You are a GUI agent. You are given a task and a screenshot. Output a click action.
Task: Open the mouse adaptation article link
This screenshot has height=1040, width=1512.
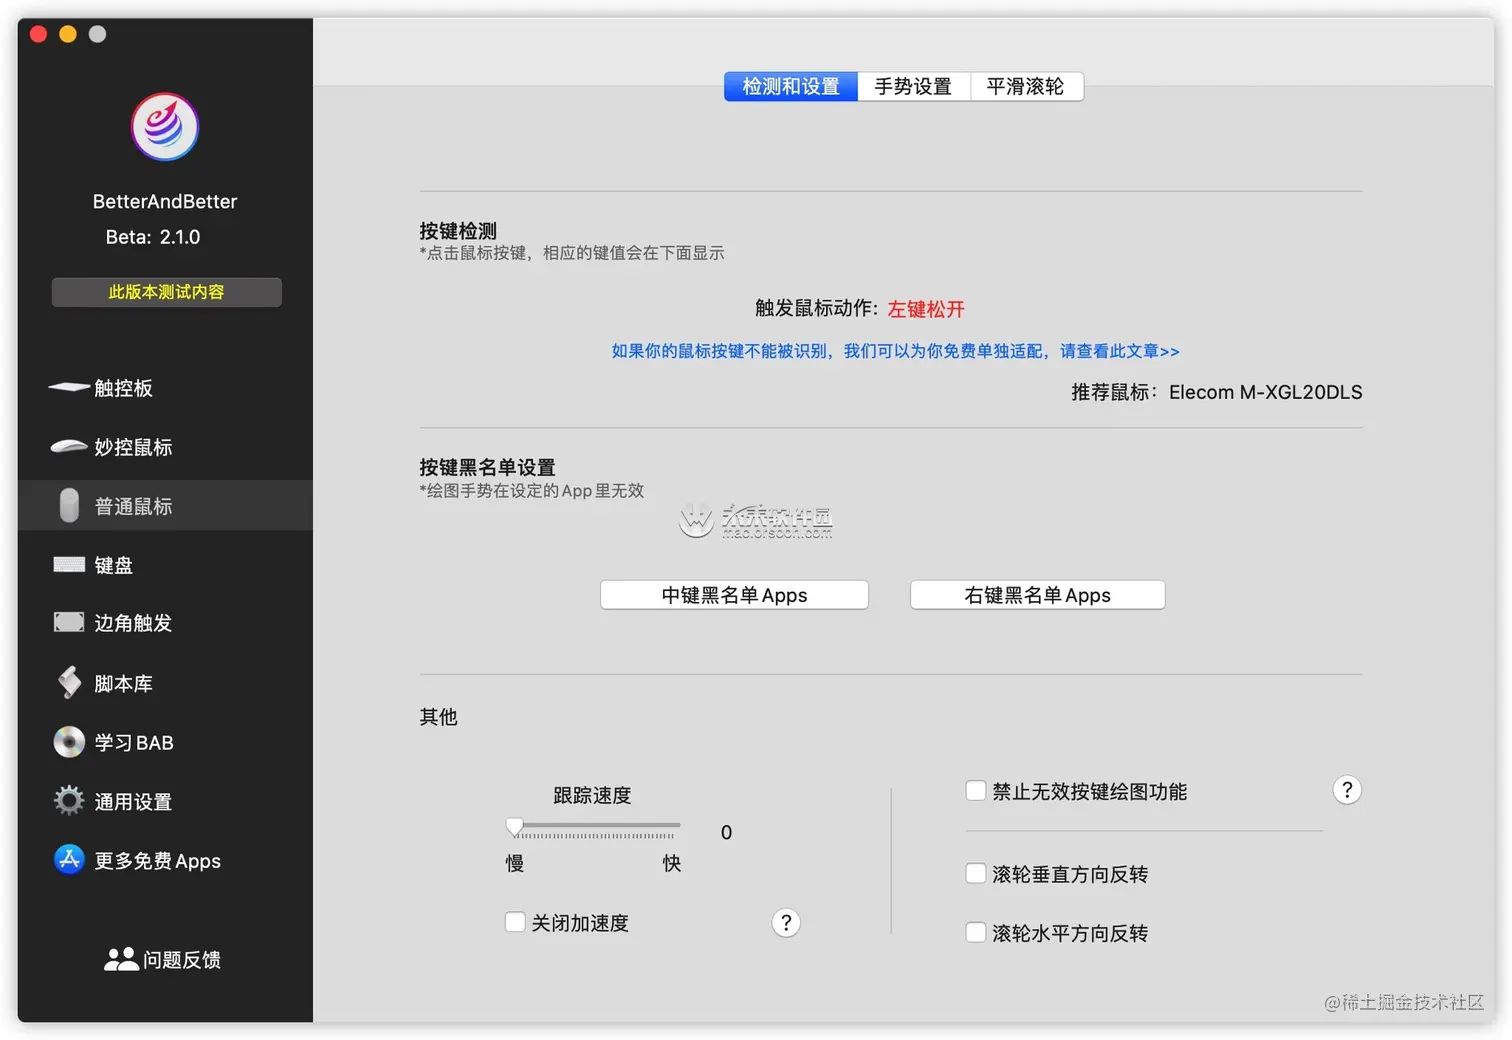[x=895, y=351]
